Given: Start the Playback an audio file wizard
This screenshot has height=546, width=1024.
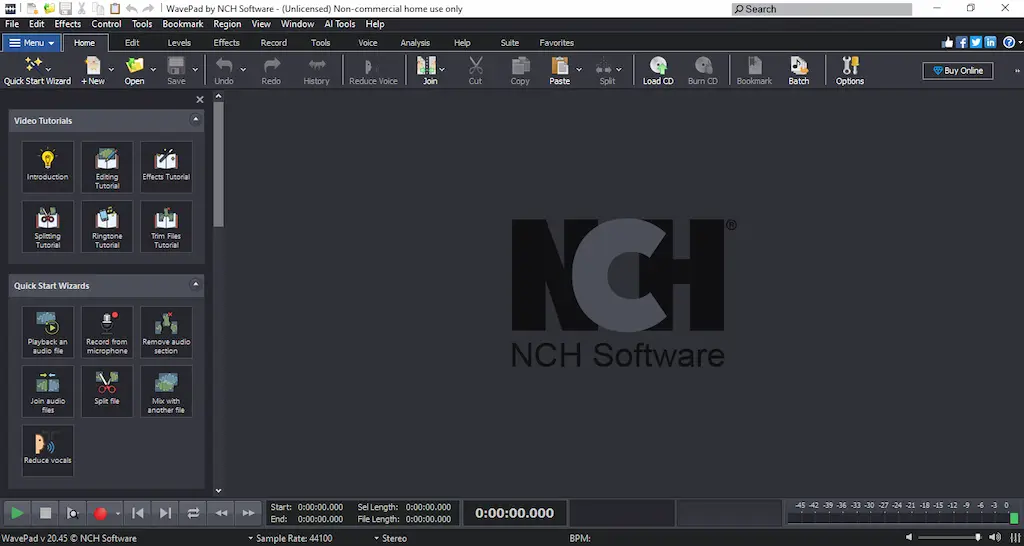Looking at the screenshot, I should click(48, 332).
